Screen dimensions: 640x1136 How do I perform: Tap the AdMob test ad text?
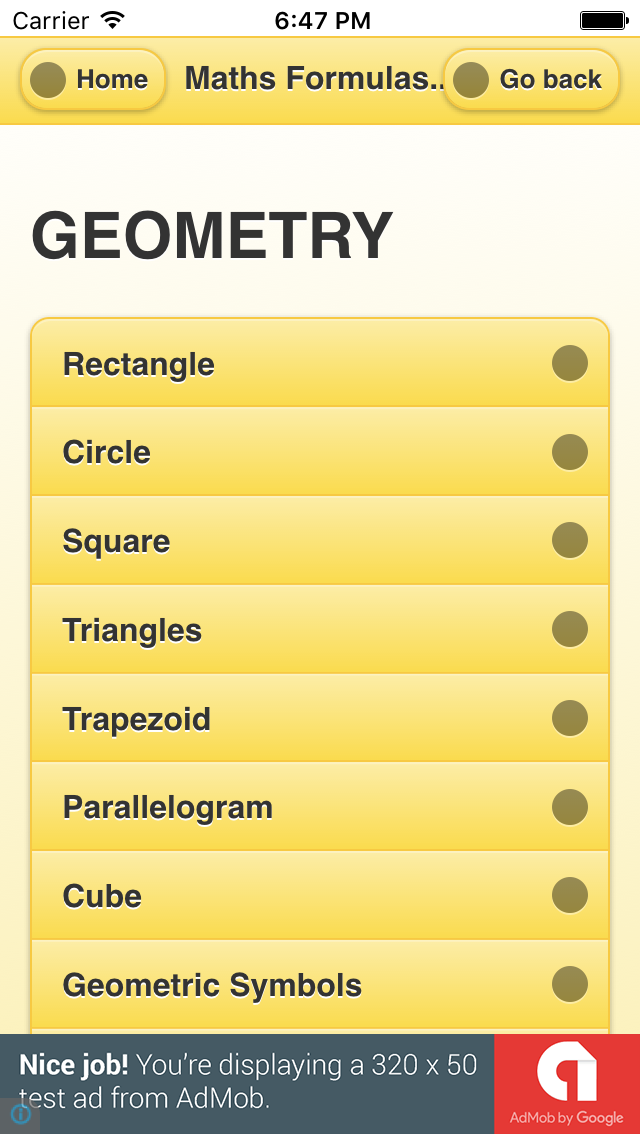248,1082
